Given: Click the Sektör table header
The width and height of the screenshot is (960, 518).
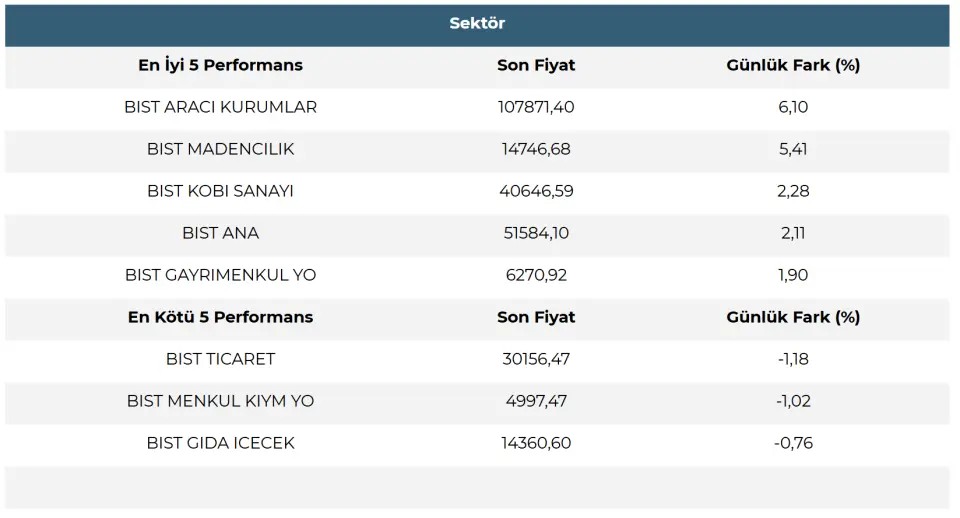Looking at the screenshot, I should point(477,24).
